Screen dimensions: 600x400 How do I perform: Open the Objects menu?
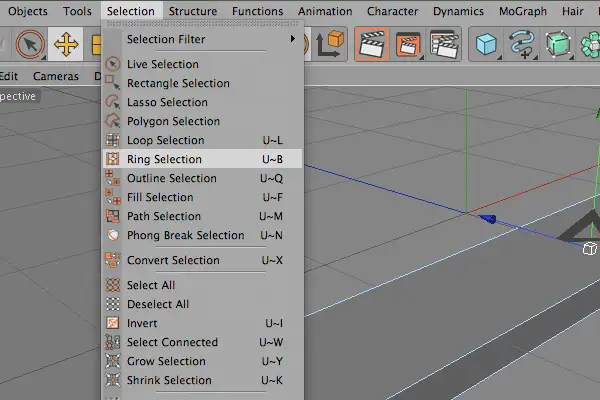point(28,11)
